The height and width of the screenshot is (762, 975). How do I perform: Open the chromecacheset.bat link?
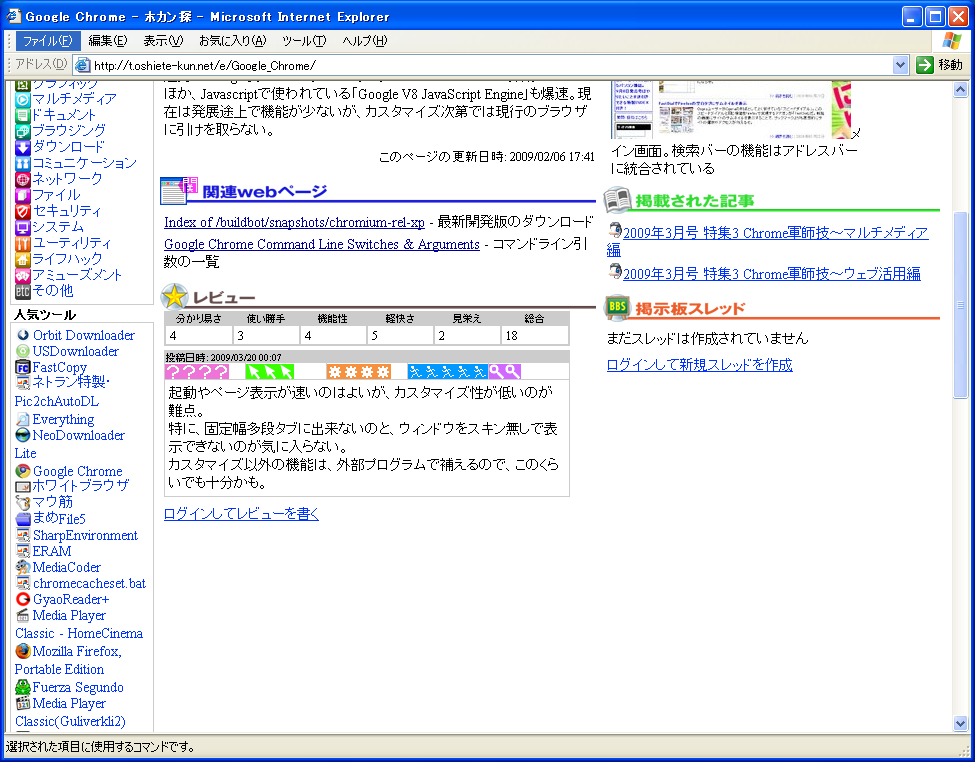[90, 583]
